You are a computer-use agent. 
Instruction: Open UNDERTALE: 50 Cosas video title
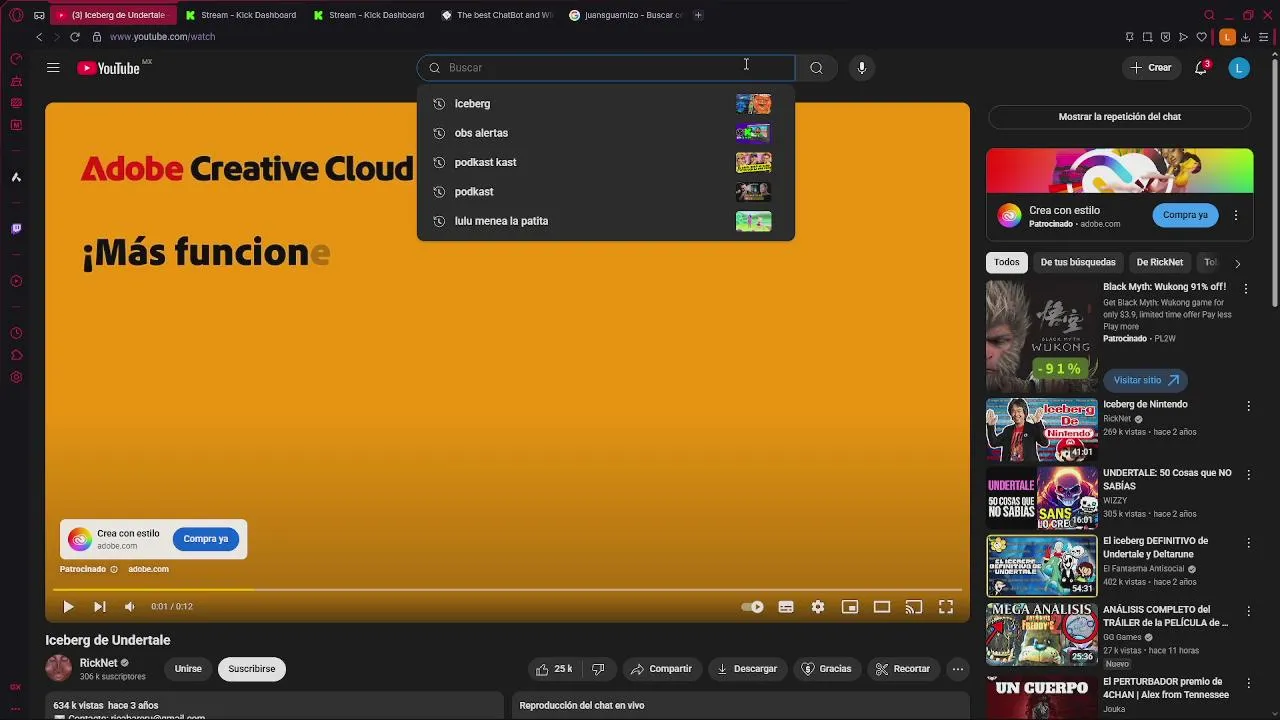pos(1167,479)
